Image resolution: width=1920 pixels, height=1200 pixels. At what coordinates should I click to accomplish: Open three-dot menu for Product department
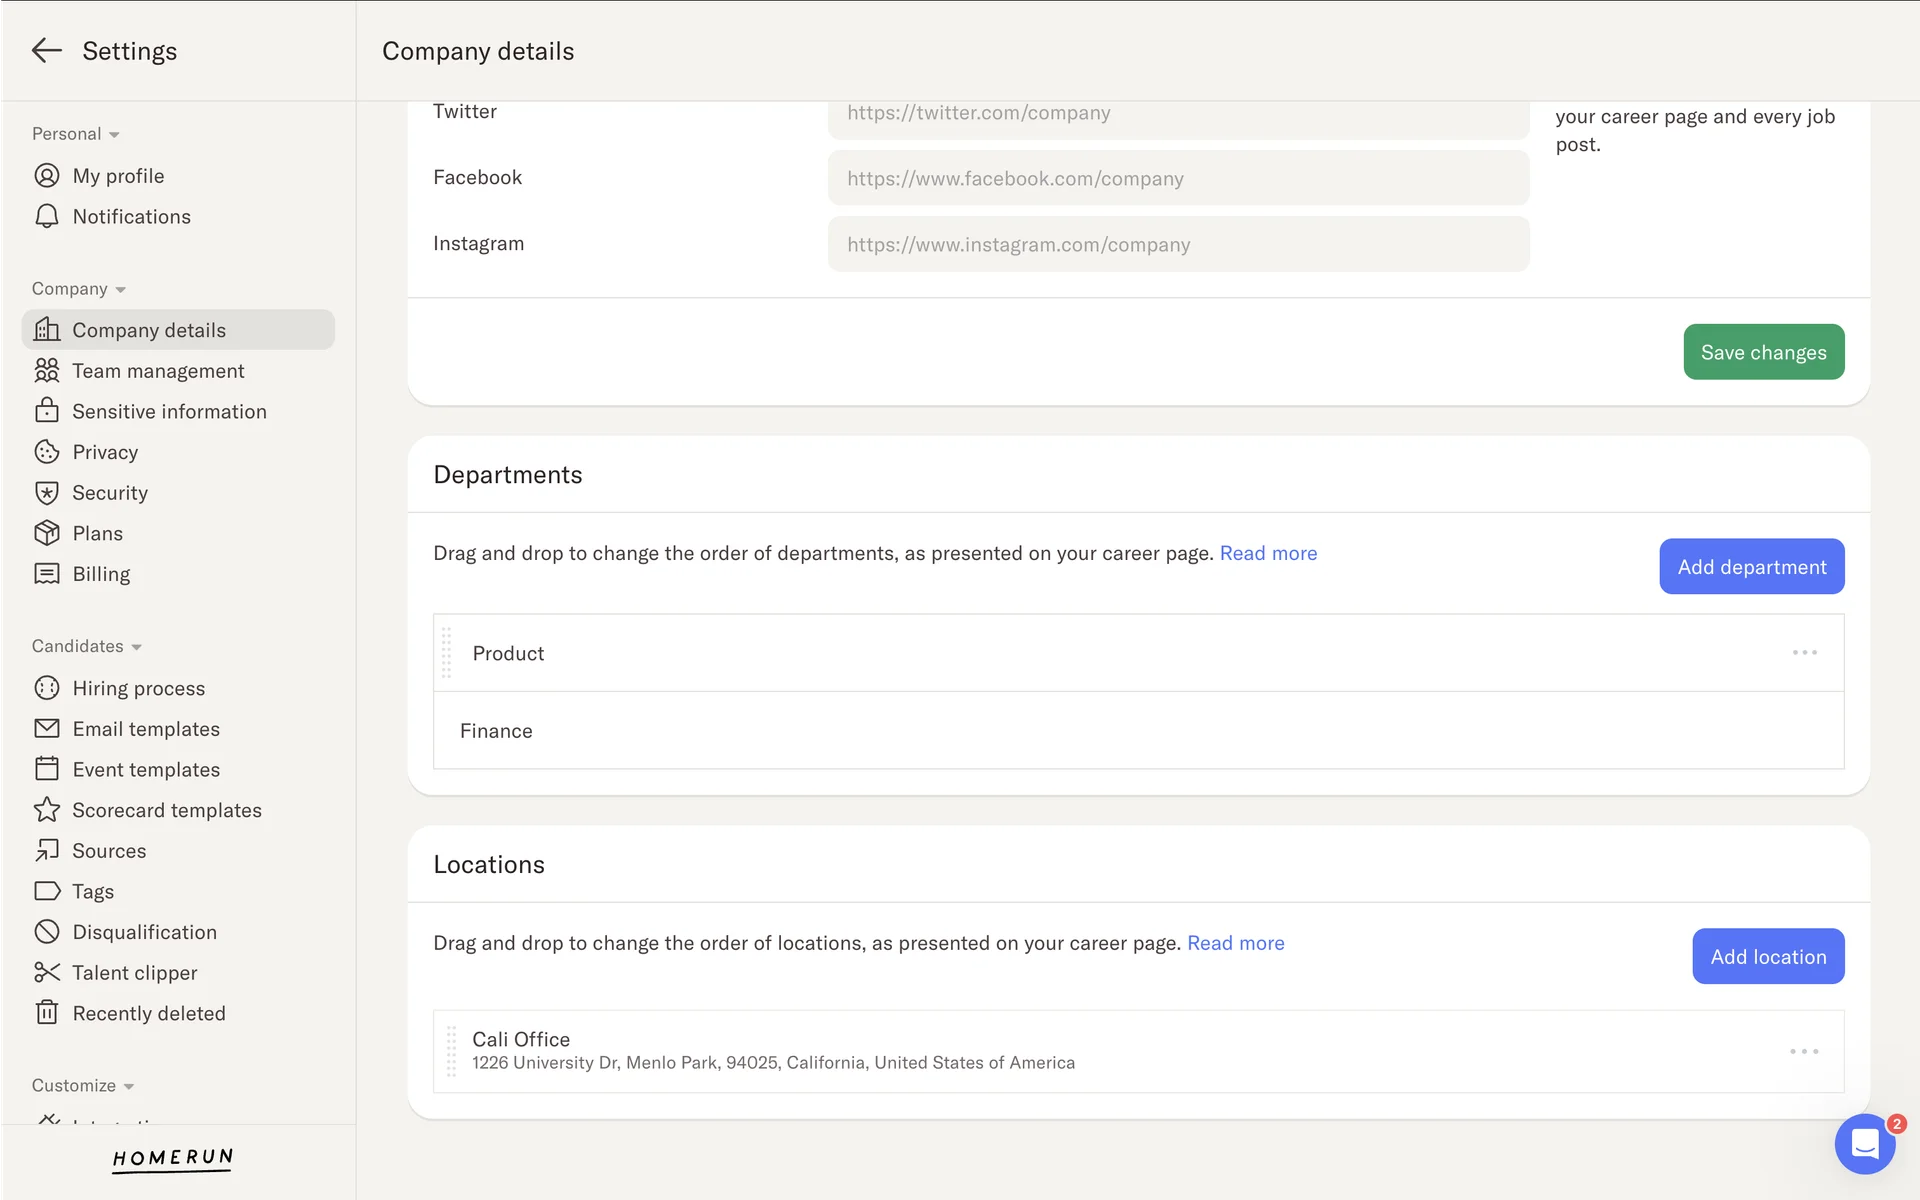(1804, 653)
